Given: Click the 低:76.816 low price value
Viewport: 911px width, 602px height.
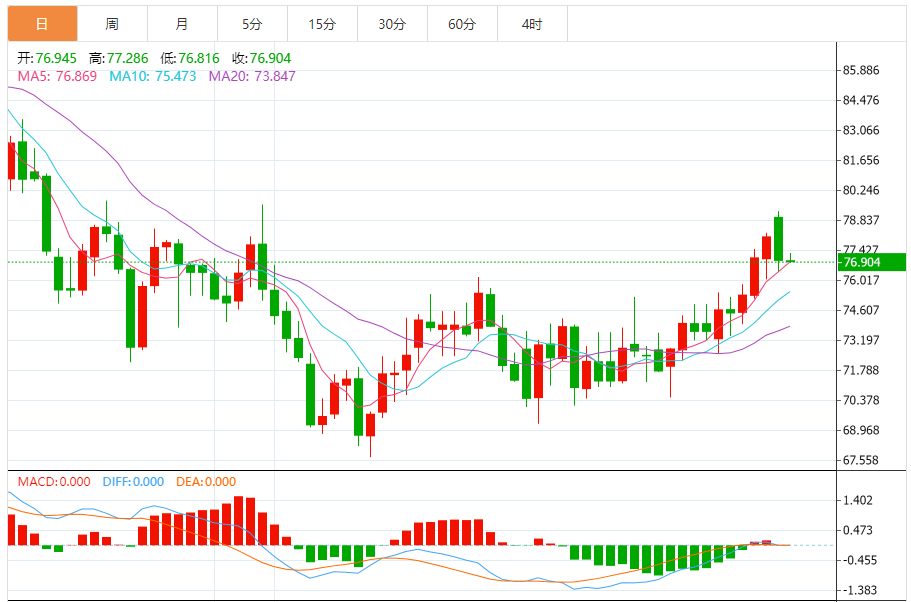Looking at the screenshot, I should [190, 58].
